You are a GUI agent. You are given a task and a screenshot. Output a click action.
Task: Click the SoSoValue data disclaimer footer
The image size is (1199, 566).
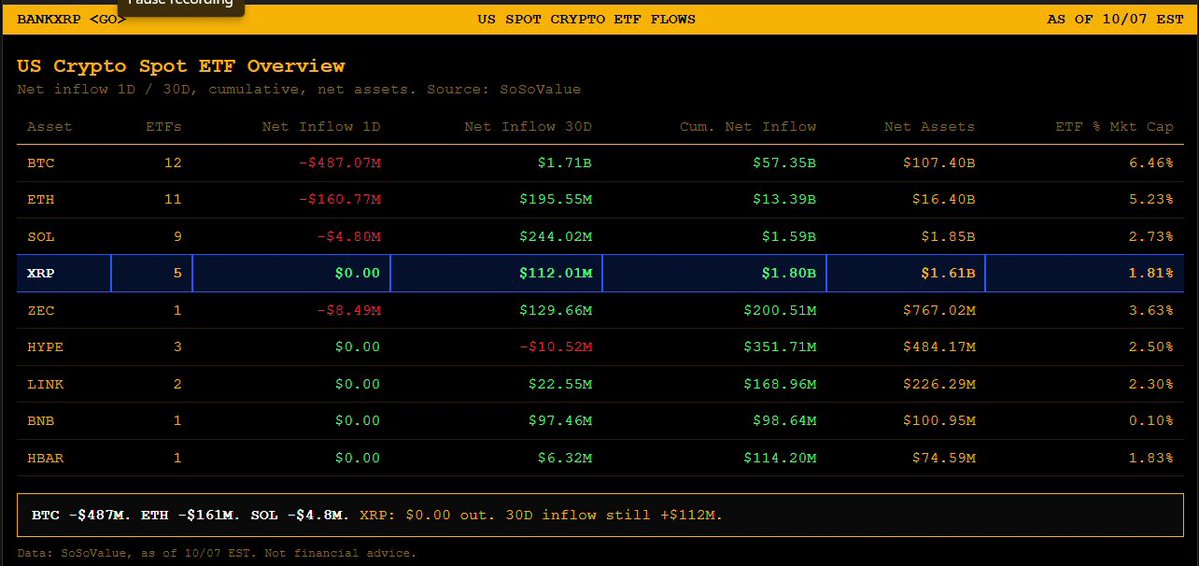[216, 552]
